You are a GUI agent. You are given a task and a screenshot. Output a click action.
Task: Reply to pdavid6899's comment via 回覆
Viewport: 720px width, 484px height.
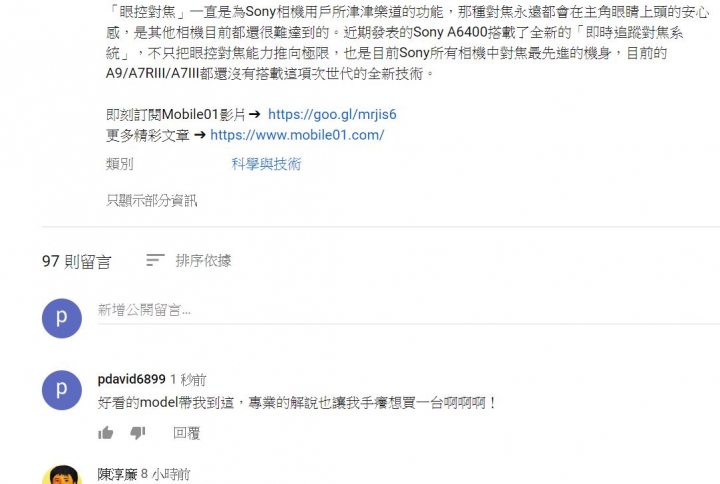(x=186, y=433)
